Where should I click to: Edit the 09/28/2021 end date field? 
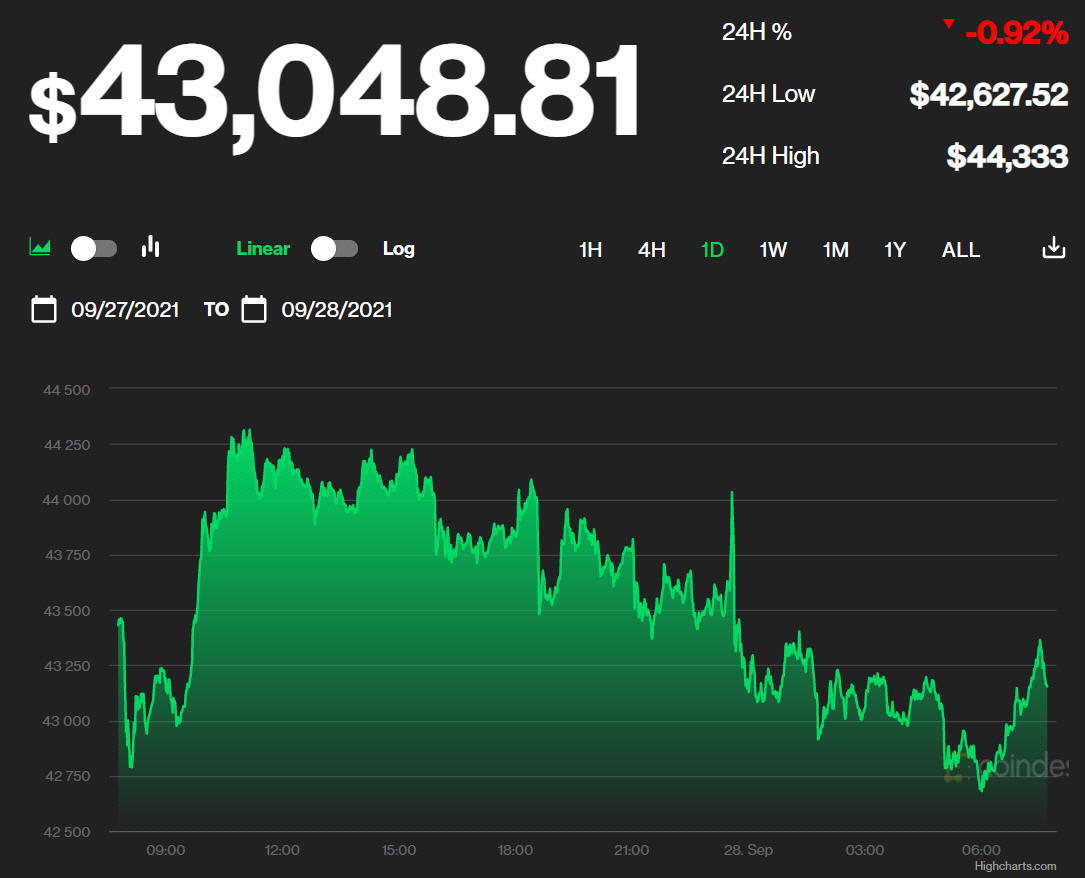click(x=337, y=310)
